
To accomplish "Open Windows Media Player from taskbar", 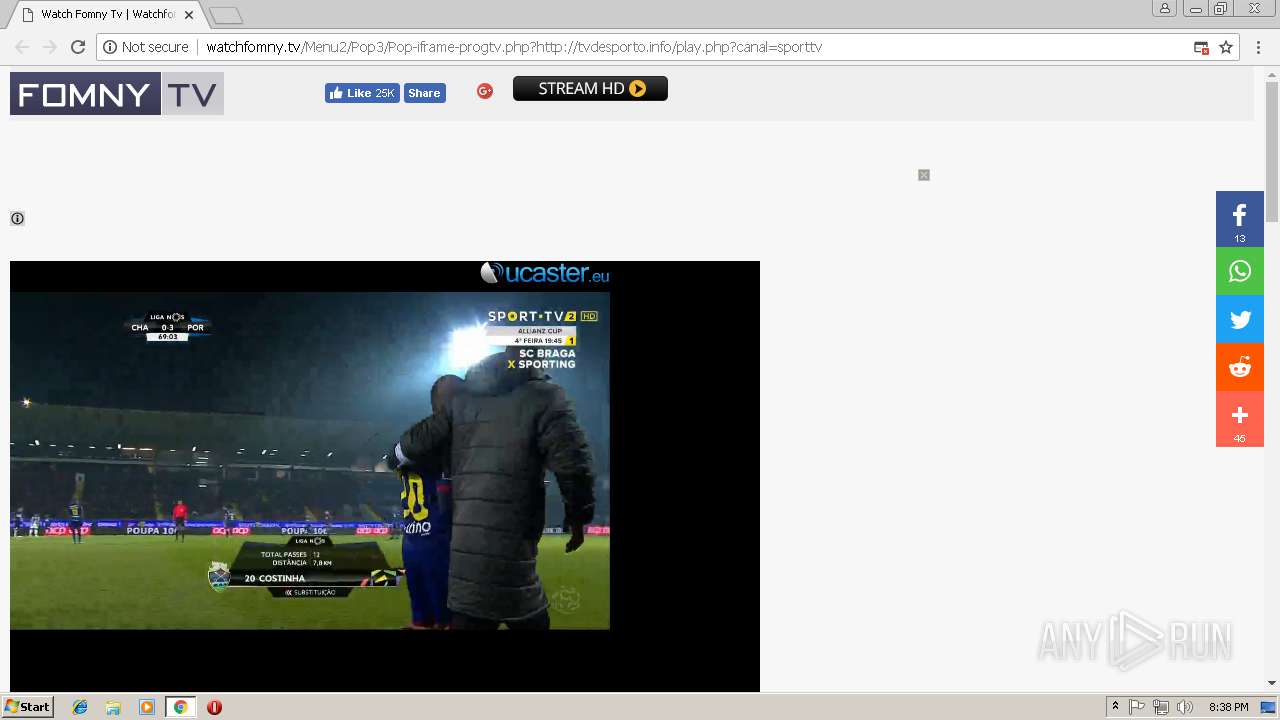I will 147,707.
